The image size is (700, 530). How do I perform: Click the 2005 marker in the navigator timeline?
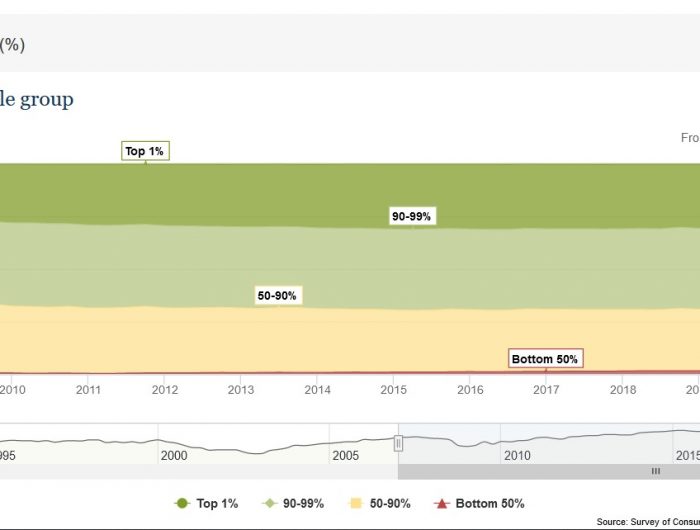[346, 455]
